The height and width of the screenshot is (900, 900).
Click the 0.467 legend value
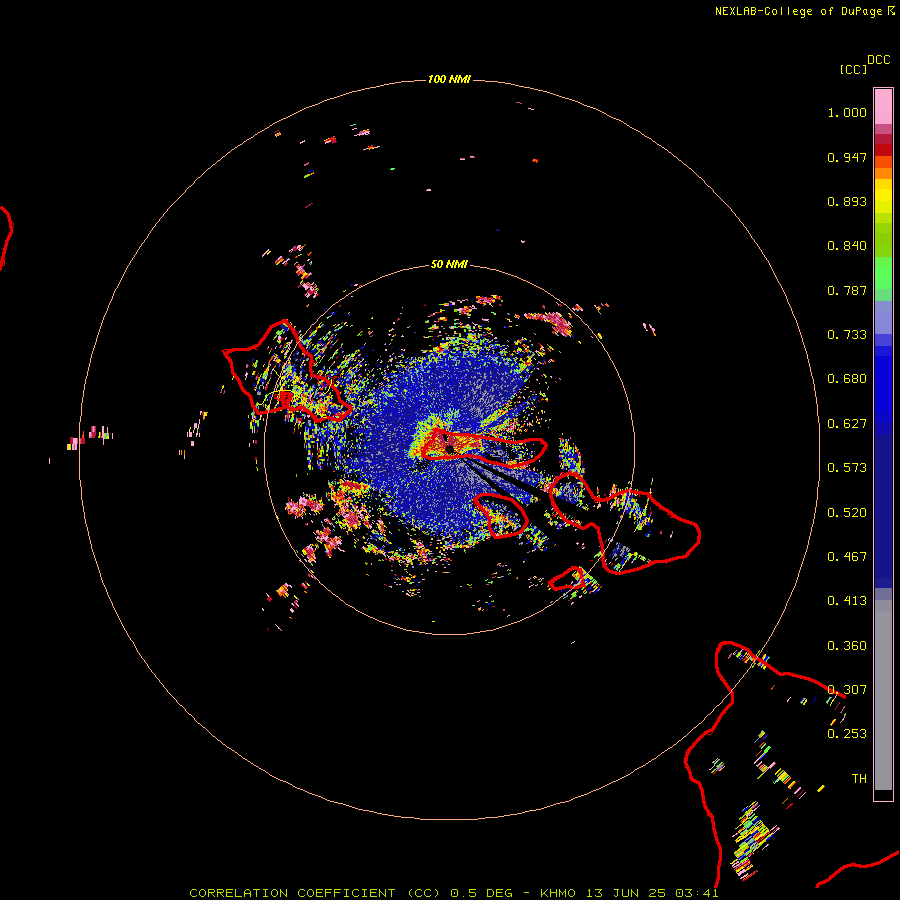(847, 557)
